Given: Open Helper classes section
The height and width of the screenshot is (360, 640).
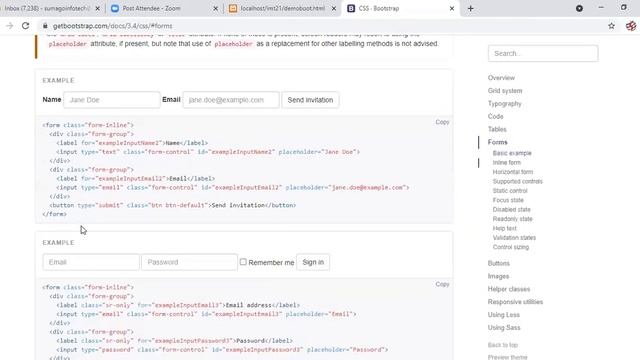Looking at the screenshot, I should pyautogui.click(x=509, y=289).
